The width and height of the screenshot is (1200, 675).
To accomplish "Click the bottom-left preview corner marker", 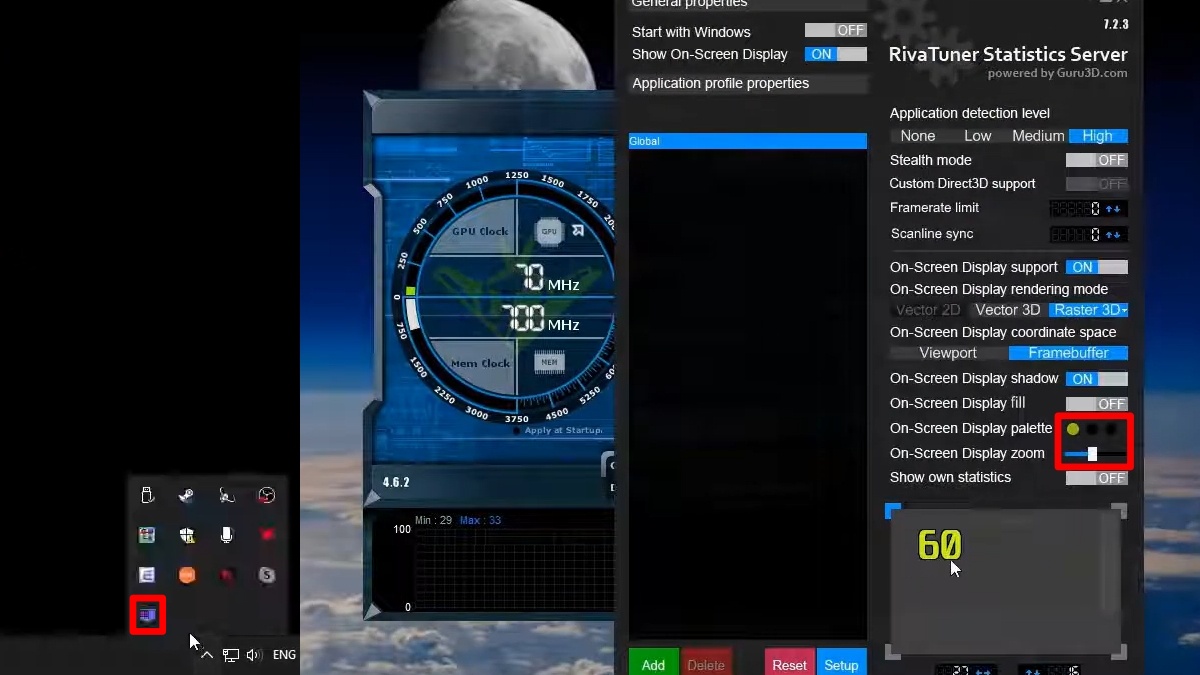I will tap(892, 652).
